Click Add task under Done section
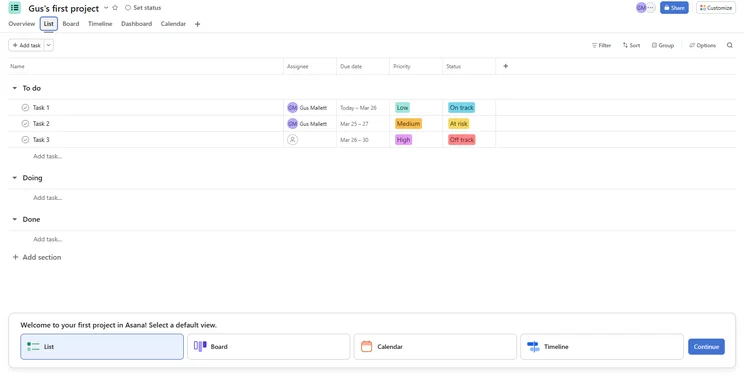 [x=47, y=239]
